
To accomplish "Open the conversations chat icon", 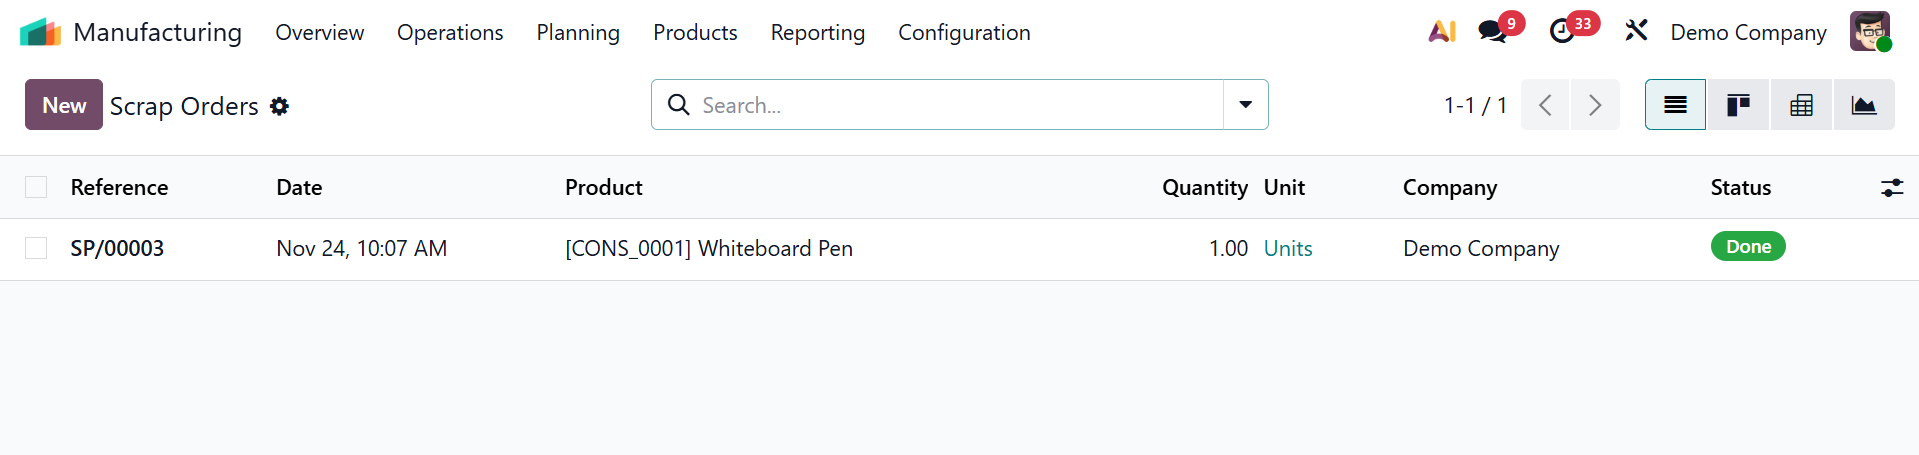I will click(1493, 32).
